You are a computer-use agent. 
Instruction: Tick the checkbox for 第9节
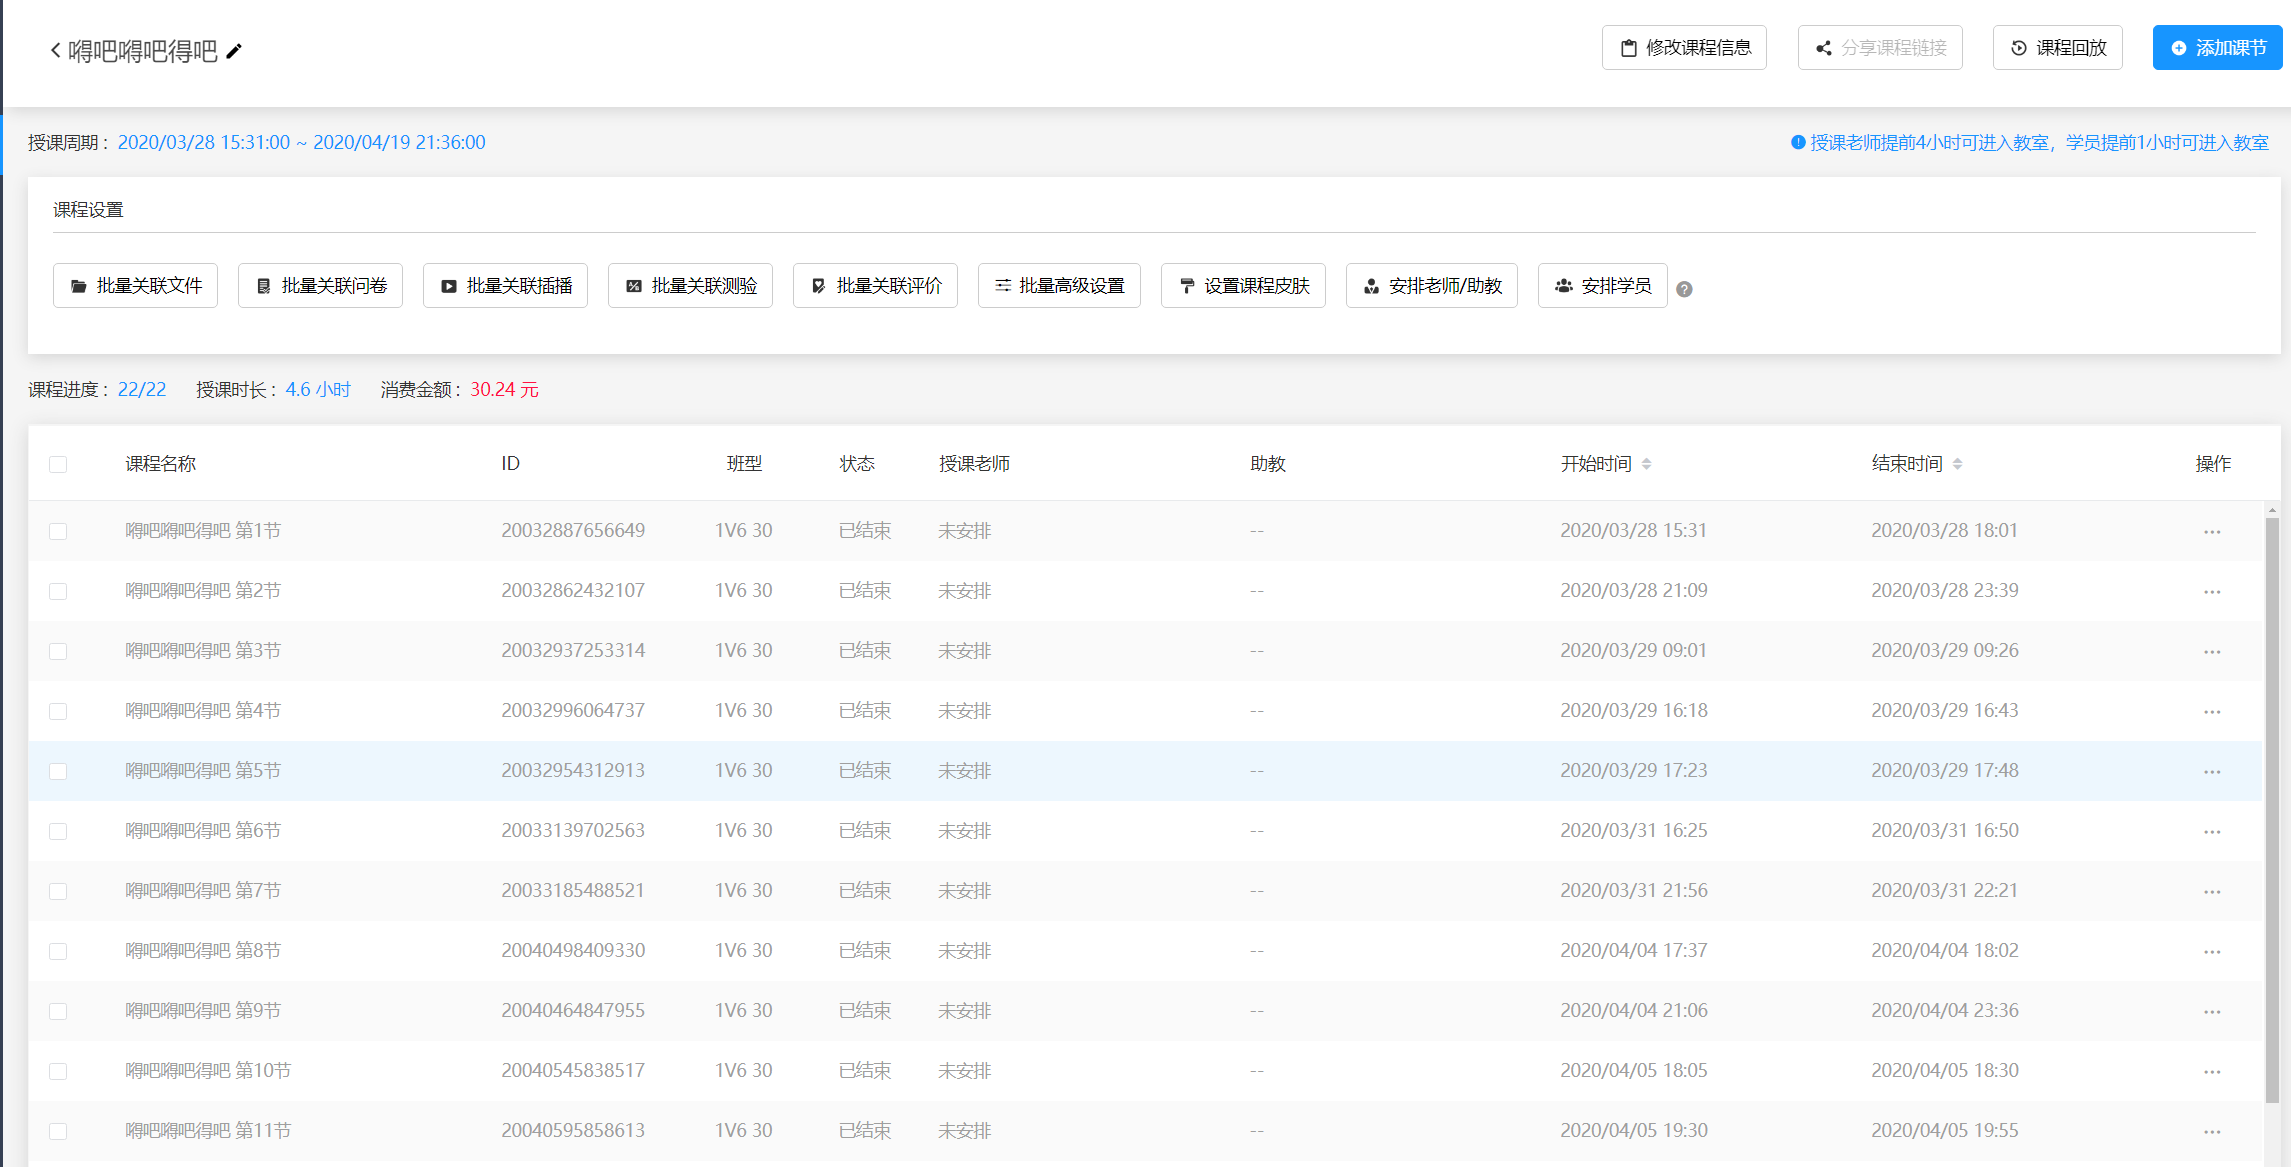(x=58, y=1011)
